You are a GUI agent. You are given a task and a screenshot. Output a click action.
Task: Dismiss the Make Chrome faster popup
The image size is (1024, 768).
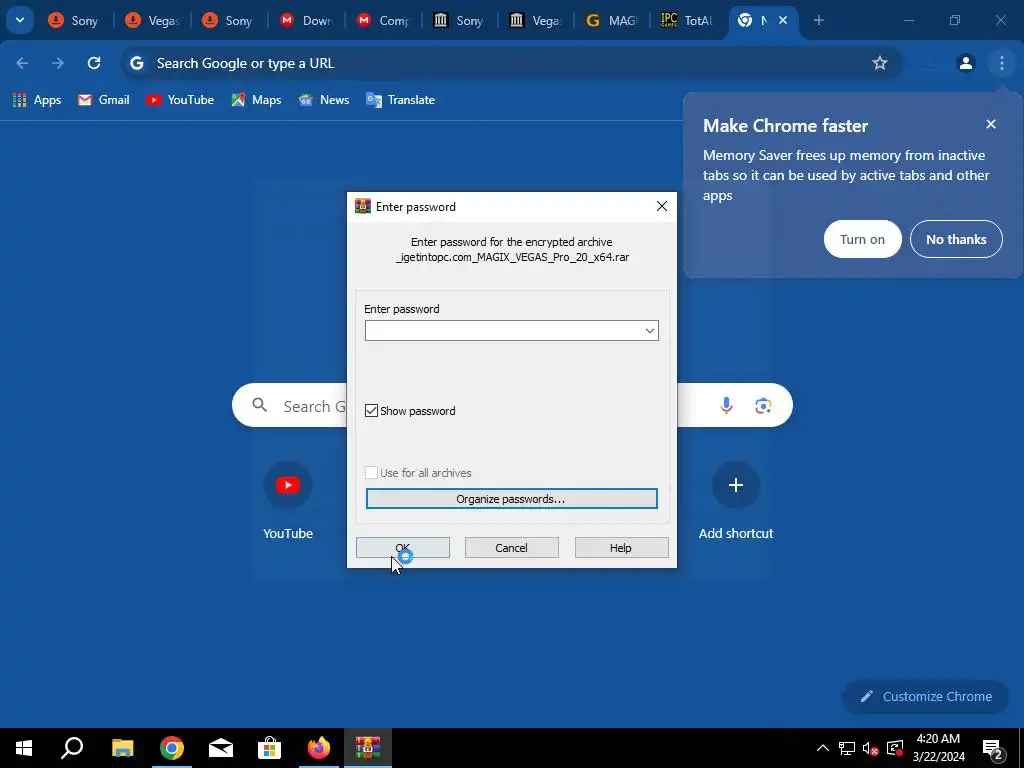click(991, 124)
